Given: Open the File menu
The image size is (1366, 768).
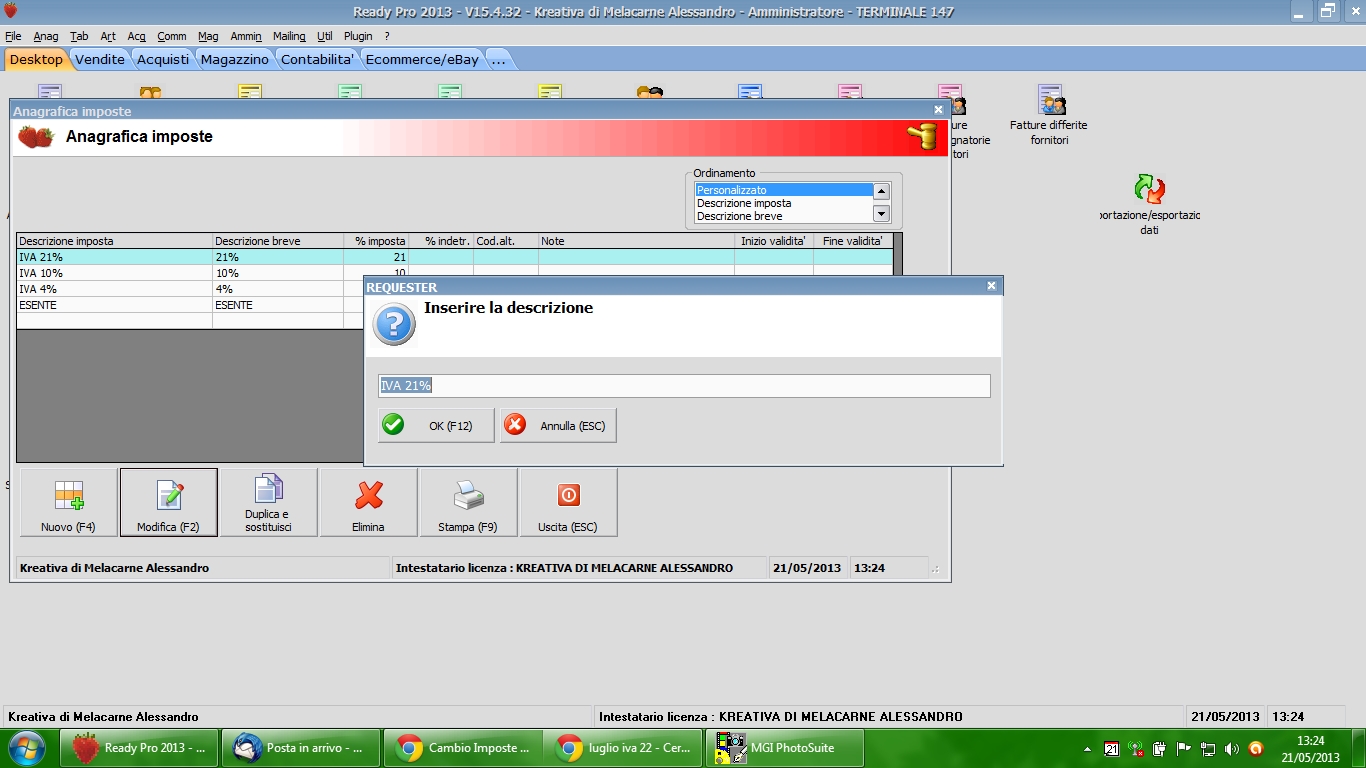Looking at the screenshot, I should point(13,36).
